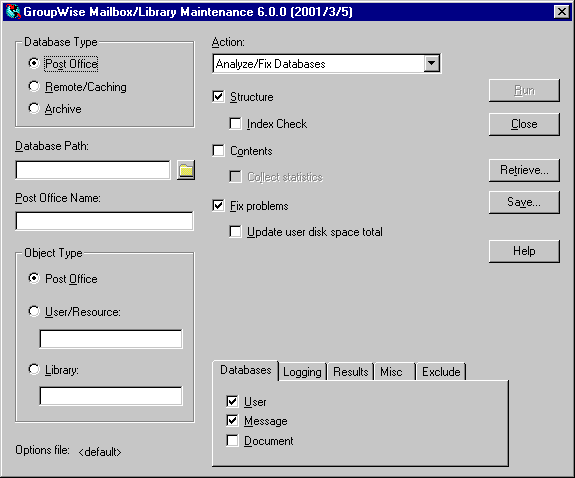The height and width of the screenshot is (478, 575).
Task: Switch to the Logging tab
Action: (302, 372)
